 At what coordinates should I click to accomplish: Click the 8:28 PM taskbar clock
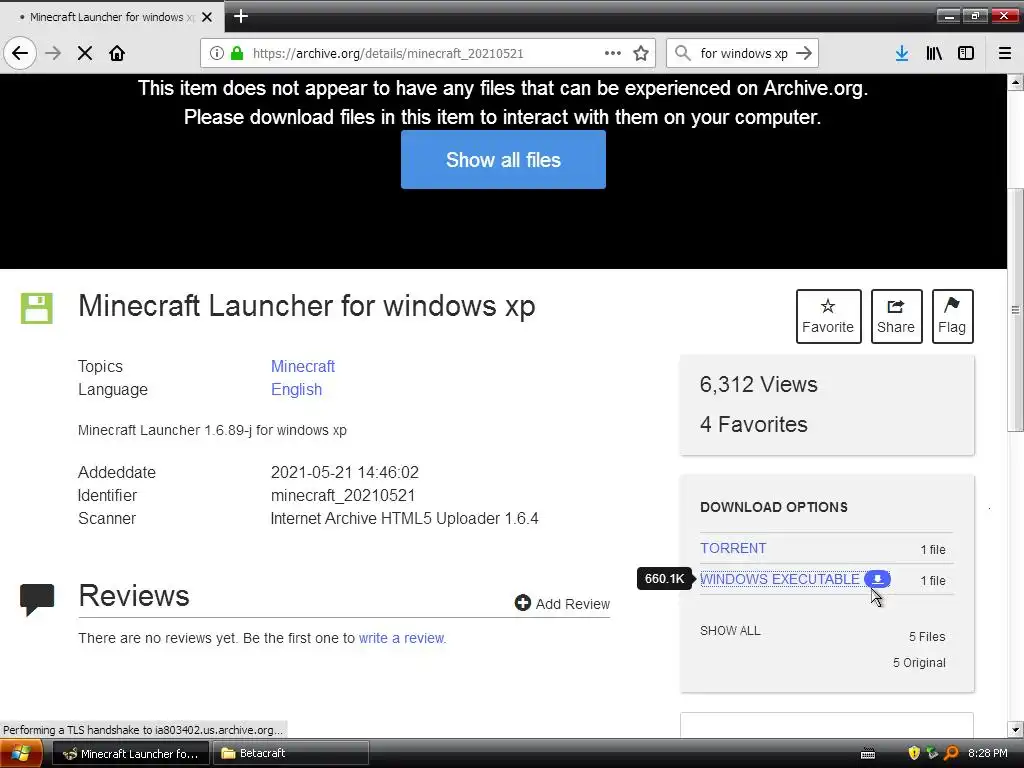987,753
